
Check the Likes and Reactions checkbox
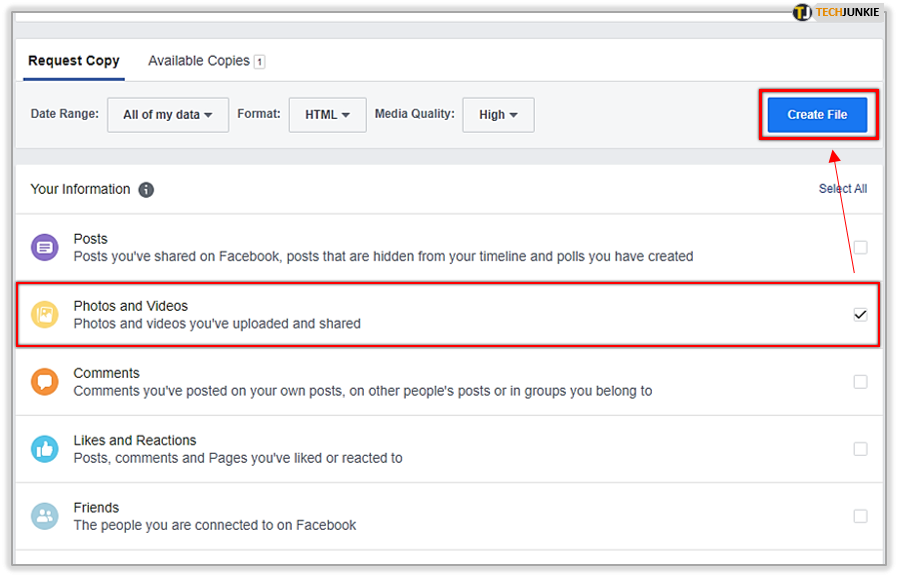860,449
